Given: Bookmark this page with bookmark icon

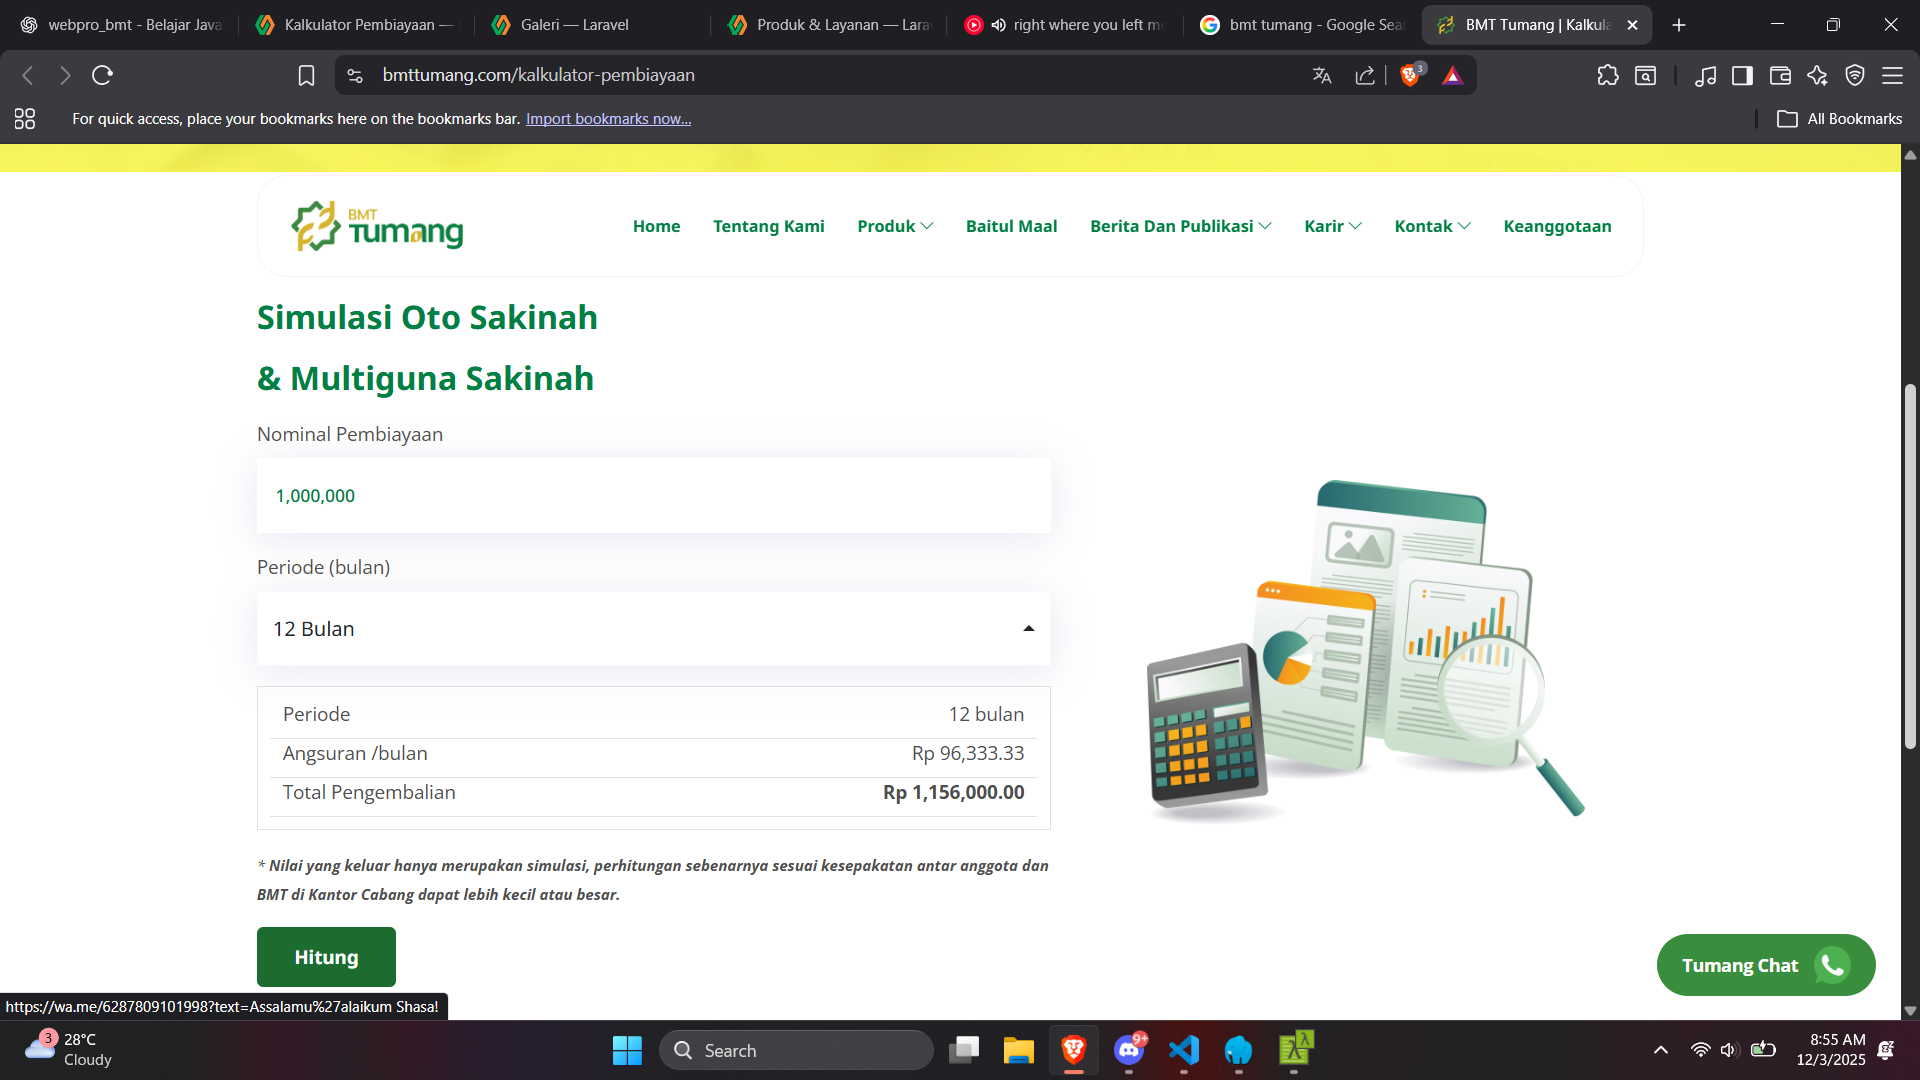Looking at the screenshot, I should click(306, 75).
